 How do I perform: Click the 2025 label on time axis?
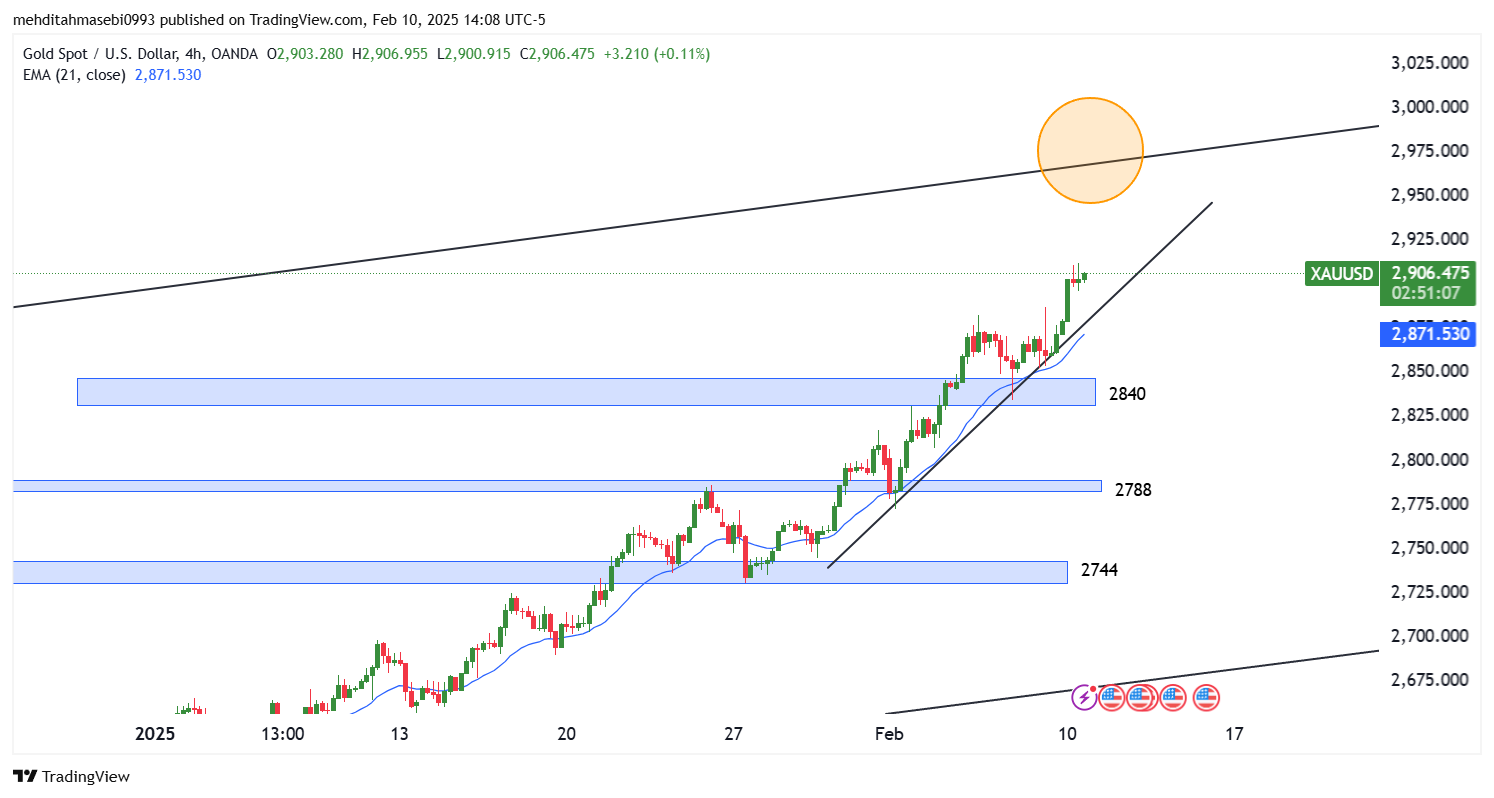point(155,734)
